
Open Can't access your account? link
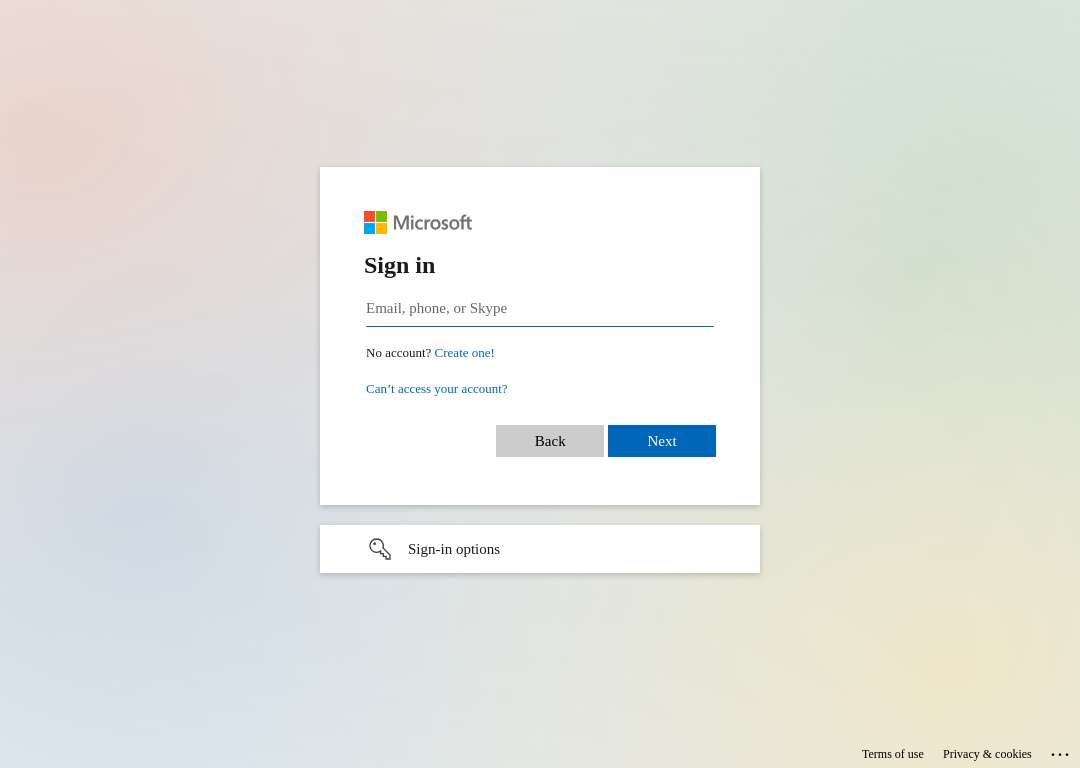pyautogui.click(x=437, y=388)
